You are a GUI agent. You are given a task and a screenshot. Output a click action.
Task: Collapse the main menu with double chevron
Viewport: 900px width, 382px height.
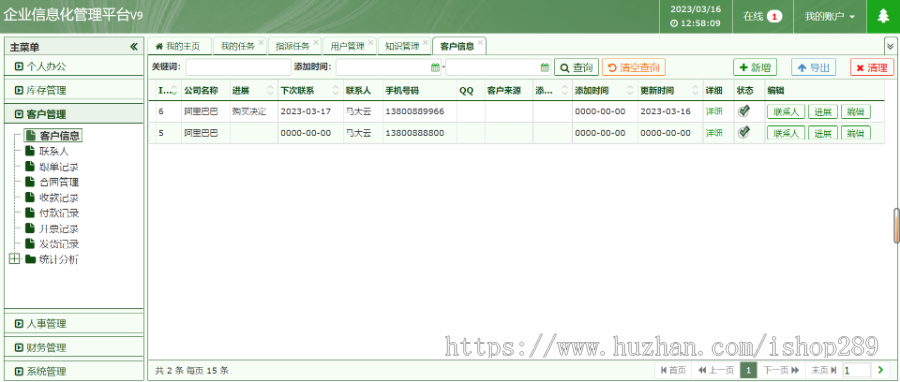pyautogui.click(x=134, y=46)
